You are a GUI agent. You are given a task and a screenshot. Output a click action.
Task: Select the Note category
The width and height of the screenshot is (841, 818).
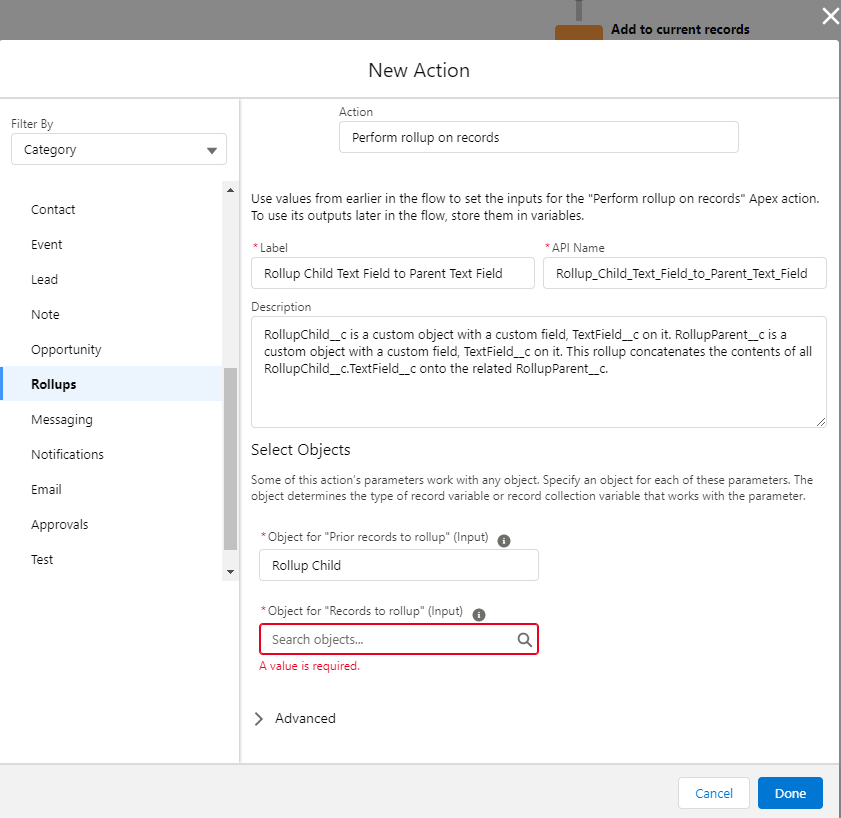point(45,314)
